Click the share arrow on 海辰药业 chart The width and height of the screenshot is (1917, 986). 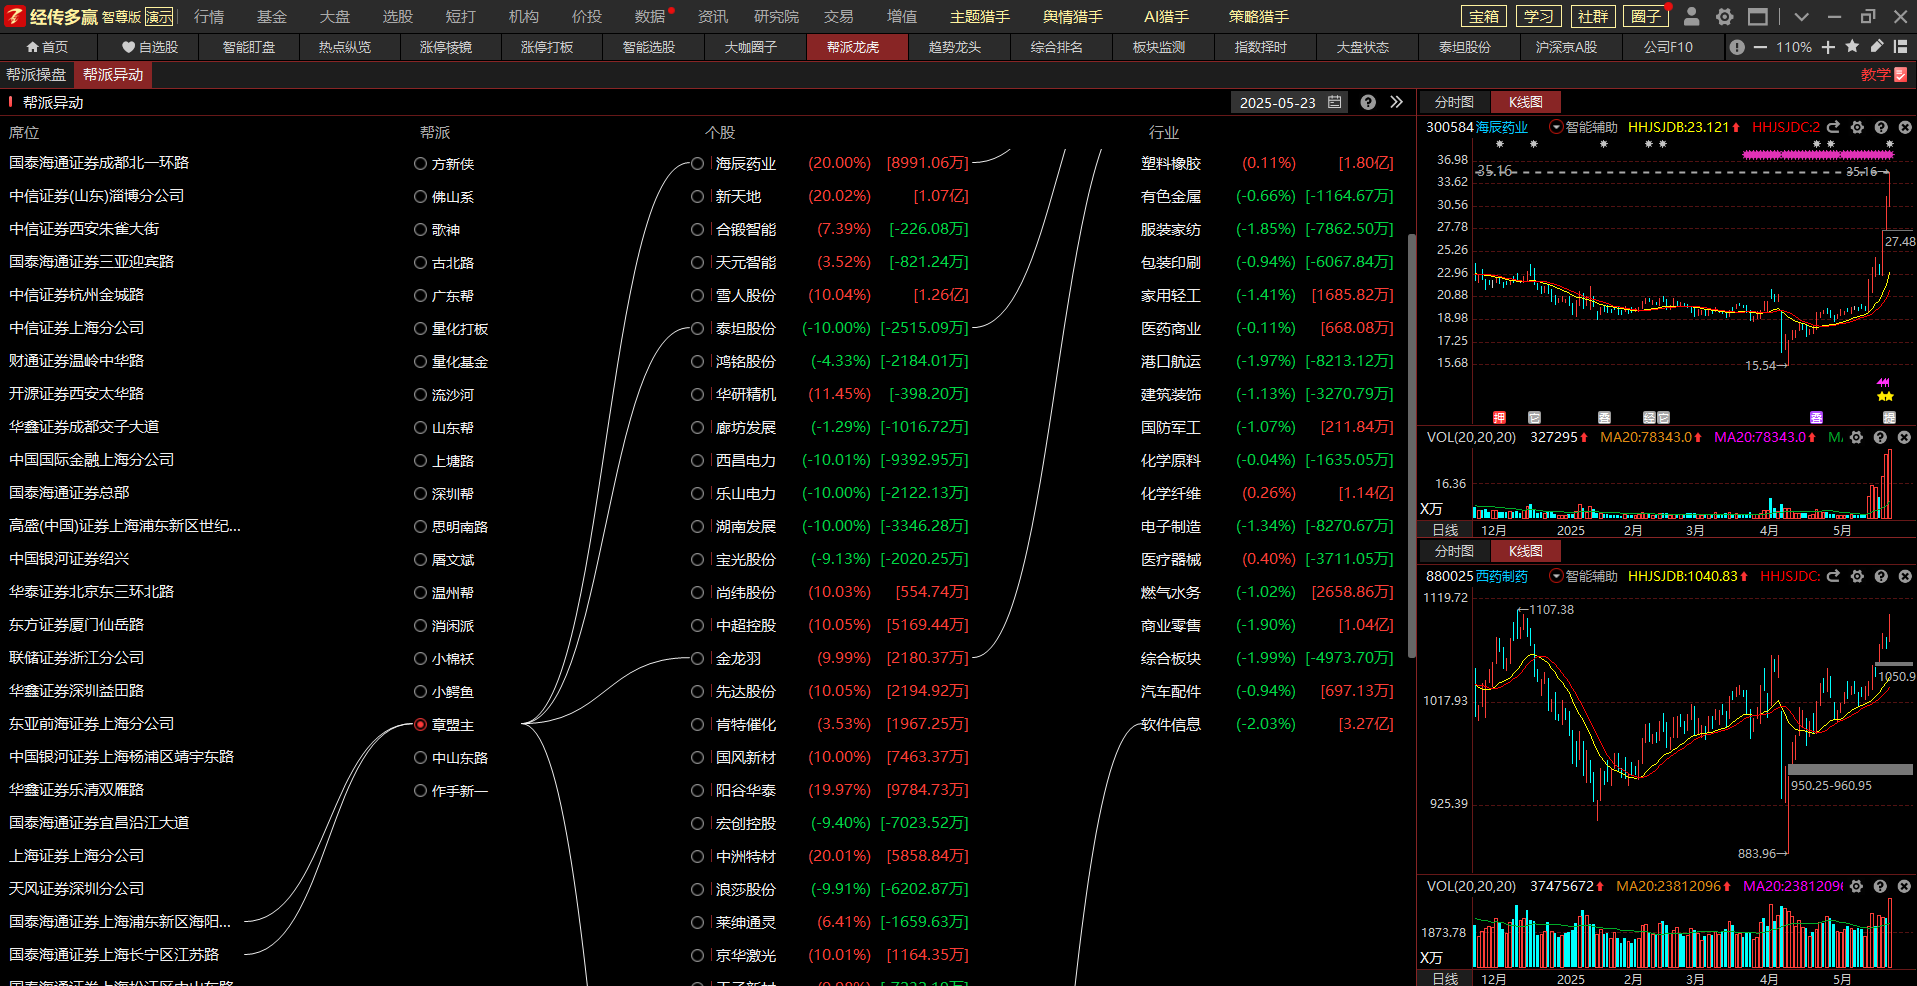1833,127
